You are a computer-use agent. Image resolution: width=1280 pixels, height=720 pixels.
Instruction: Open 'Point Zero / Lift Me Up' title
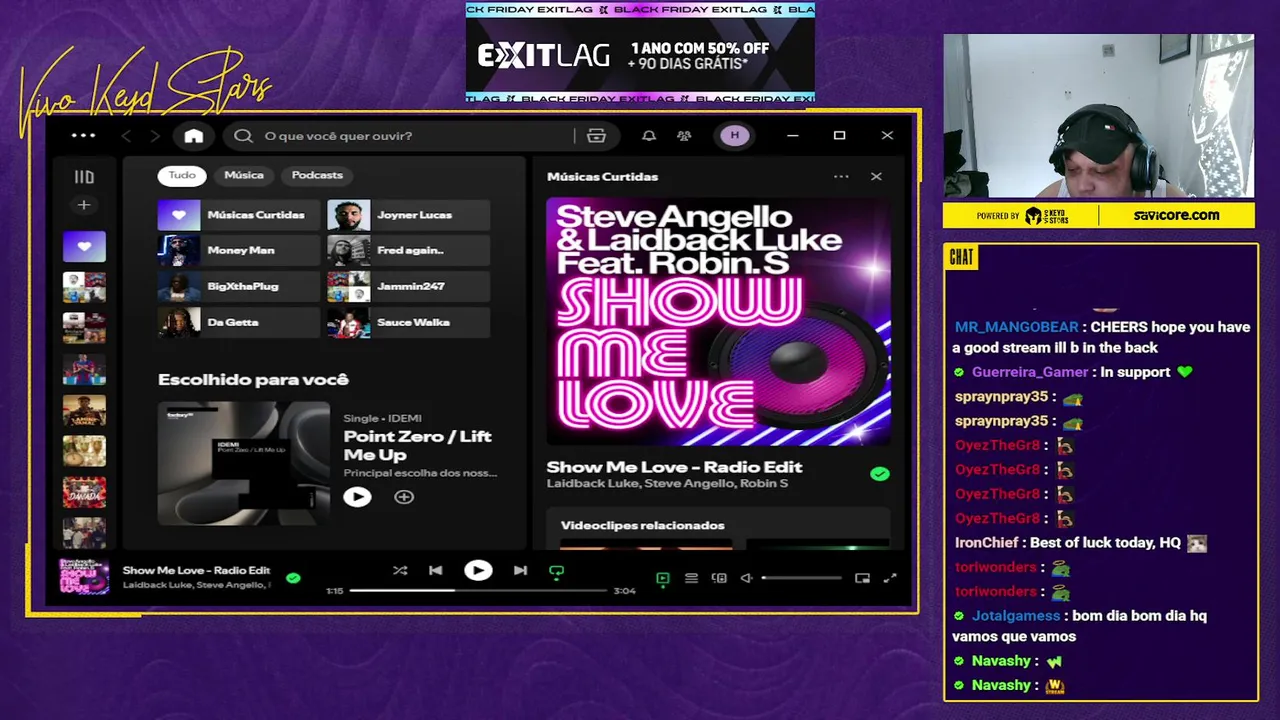click(x=418, y=445)
